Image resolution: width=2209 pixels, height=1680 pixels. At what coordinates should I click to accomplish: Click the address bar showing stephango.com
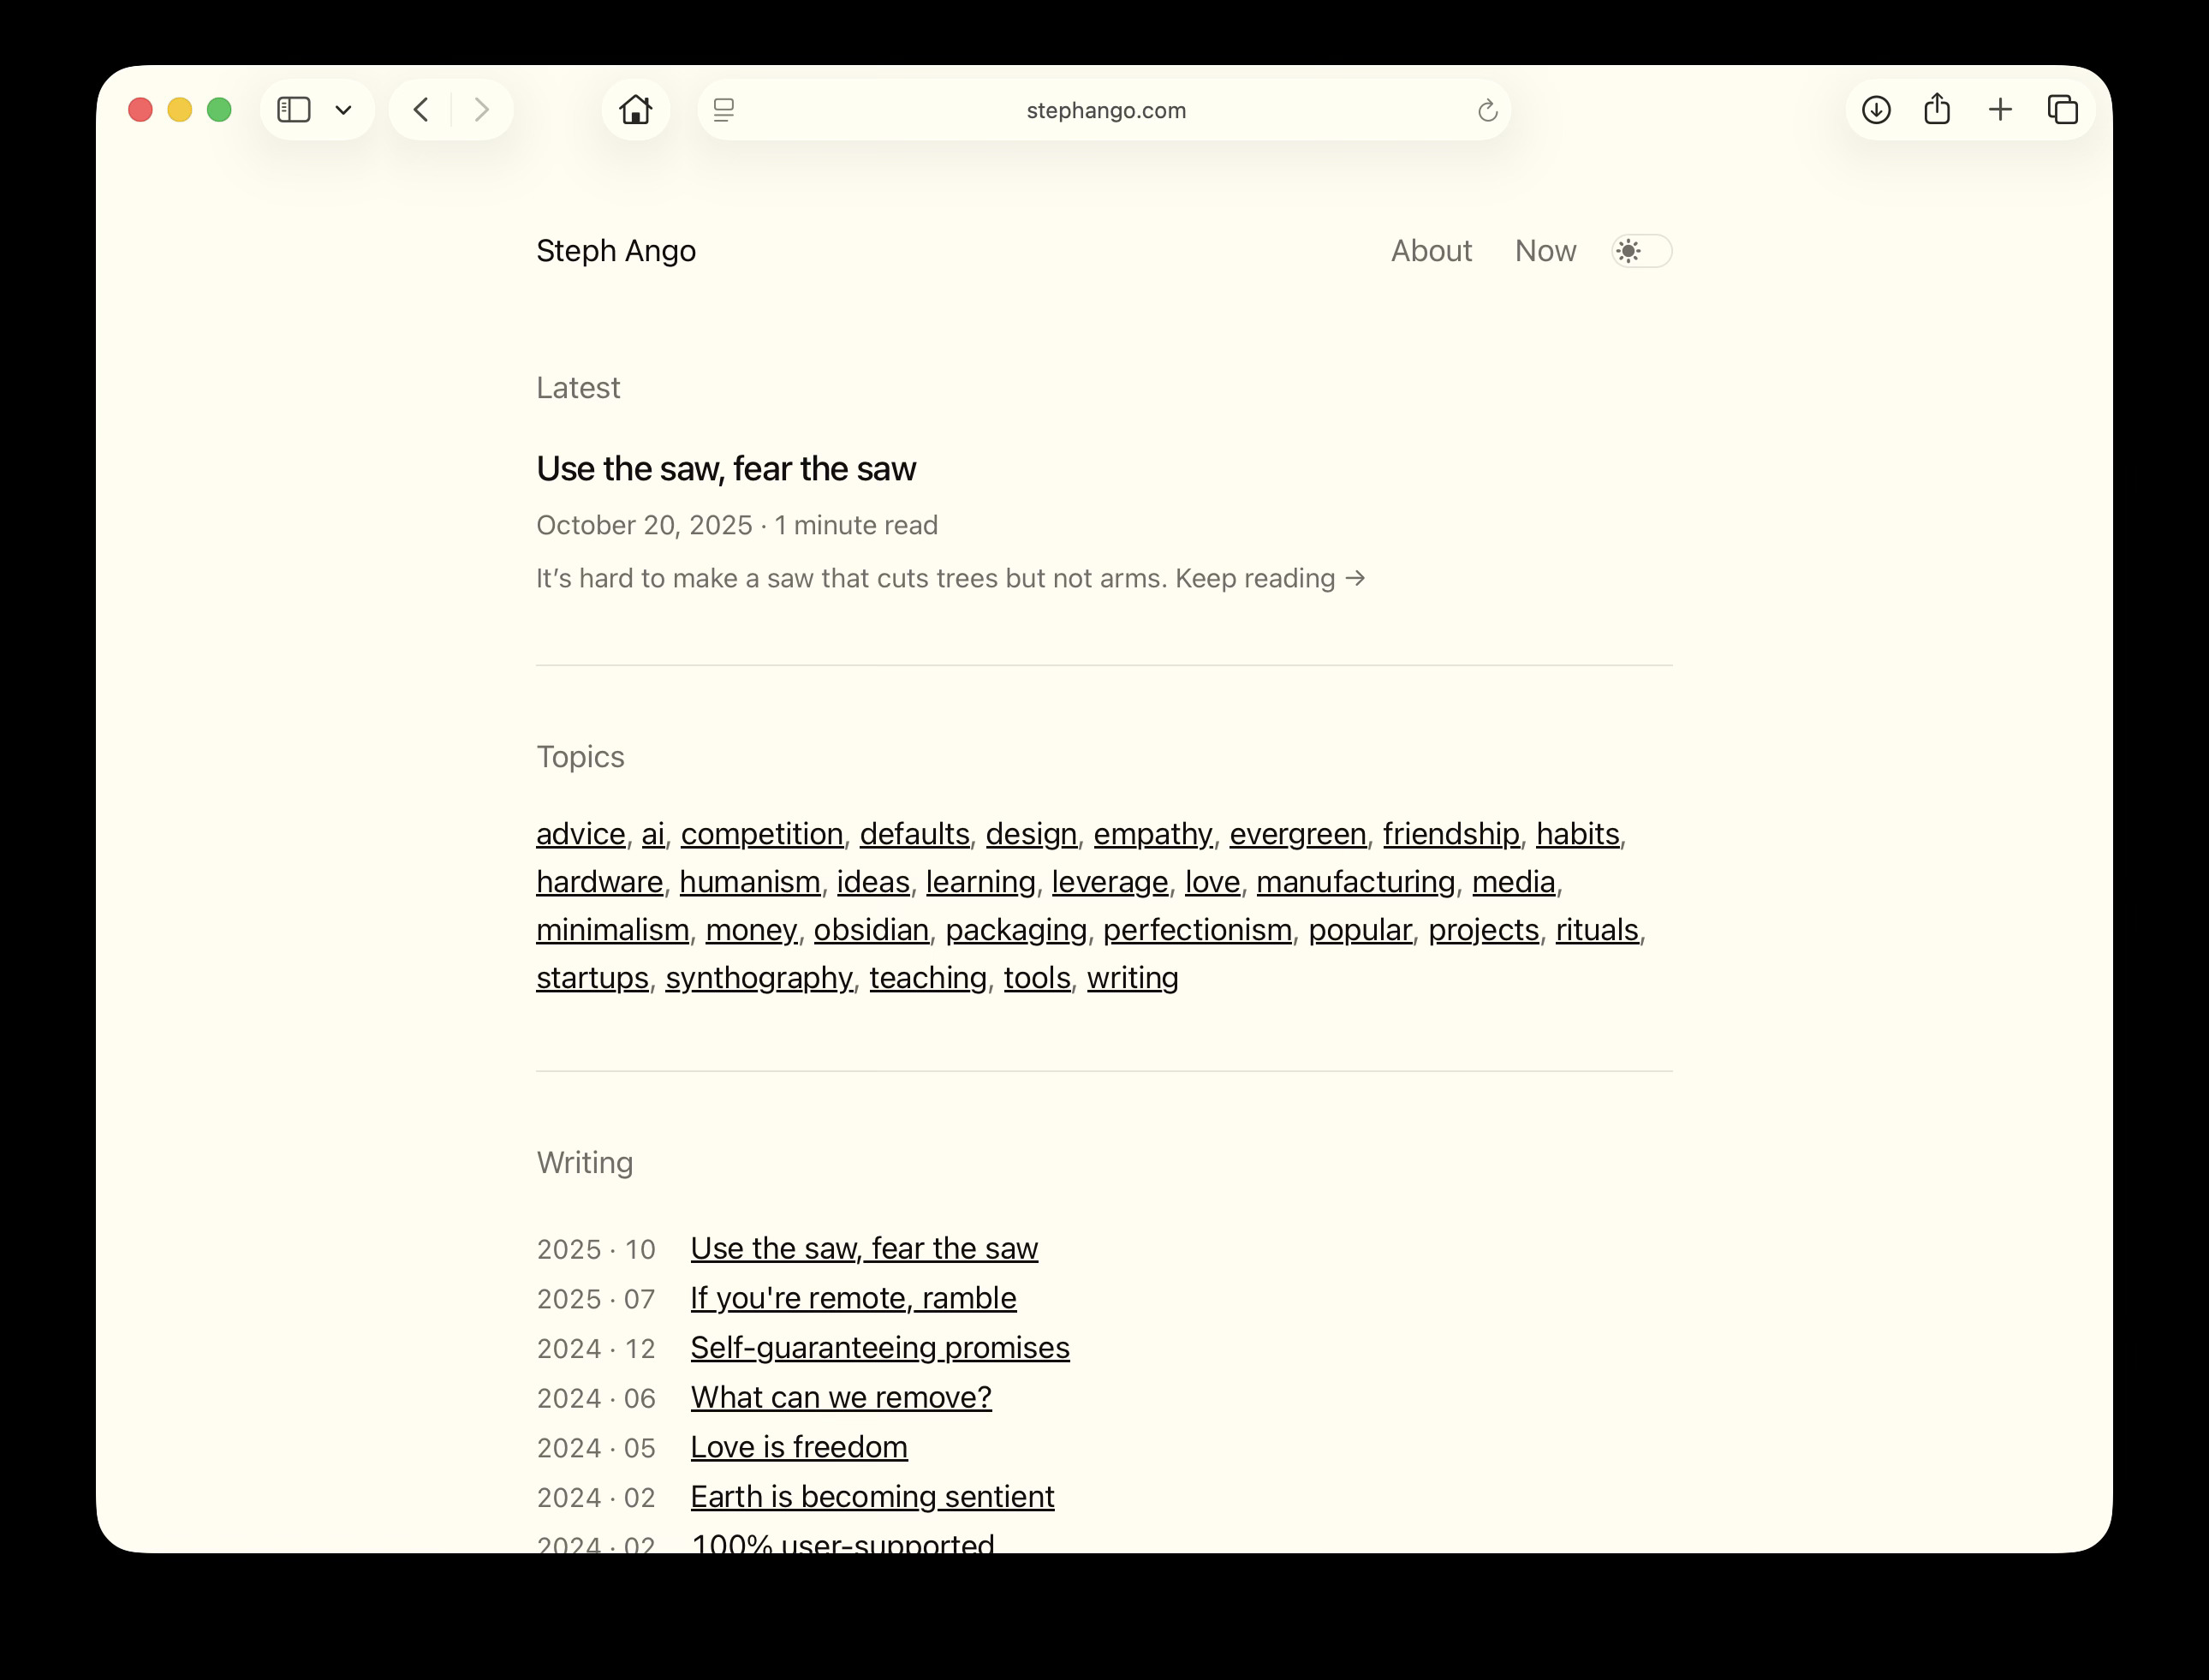[1105, 111]
